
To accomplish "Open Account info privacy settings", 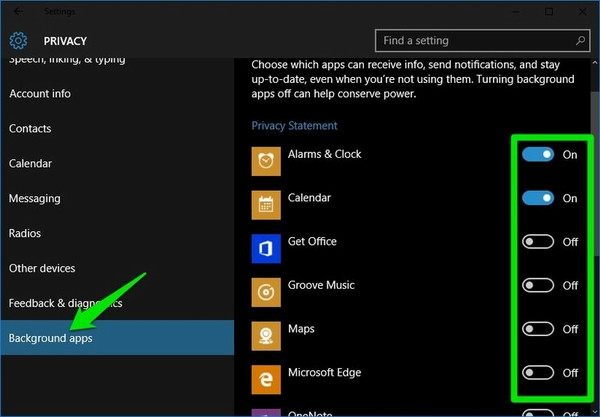I will tap(40, 94).
